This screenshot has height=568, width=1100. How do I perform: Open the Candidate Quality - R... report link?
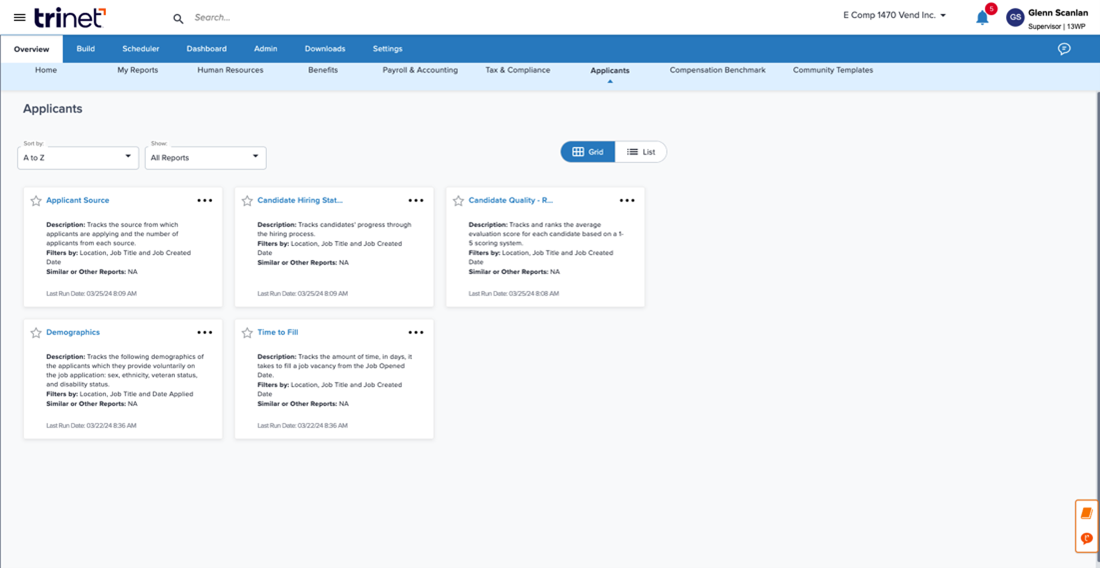click(511, 201)
